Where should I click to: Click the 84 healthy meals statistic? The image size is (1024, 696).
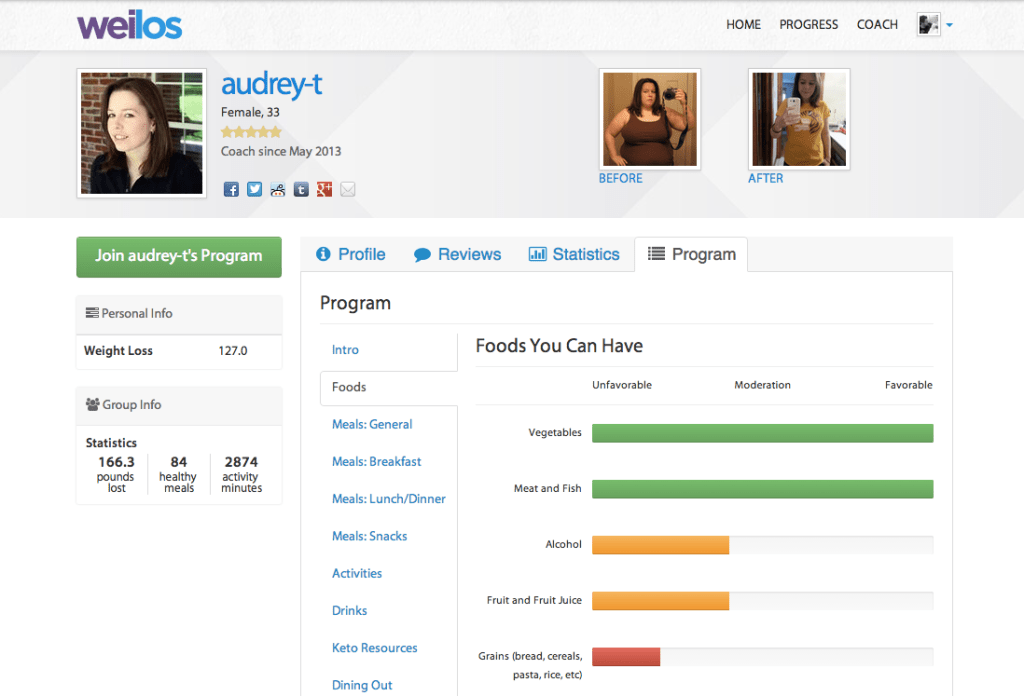178,474
